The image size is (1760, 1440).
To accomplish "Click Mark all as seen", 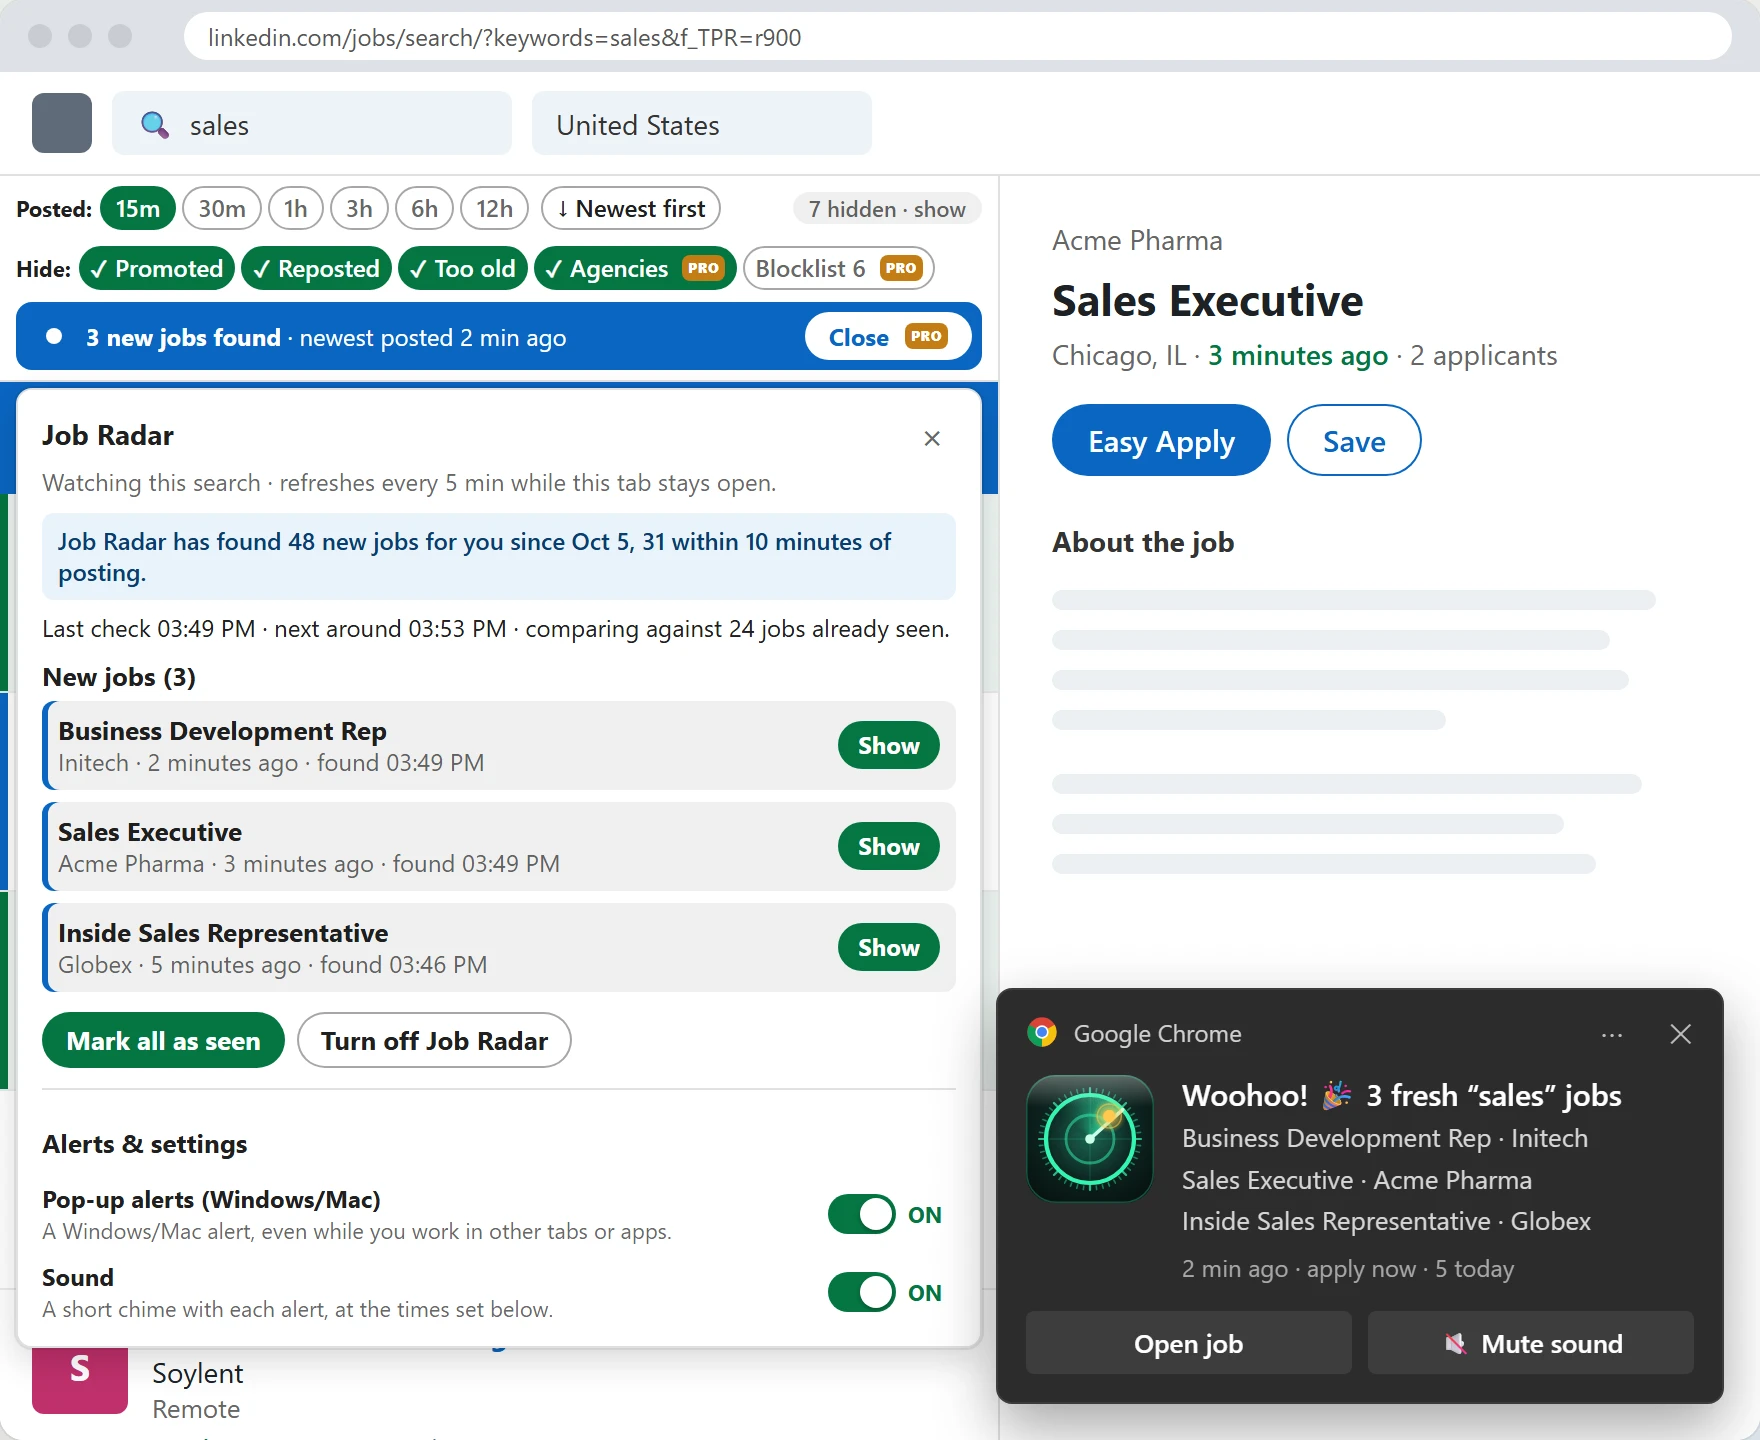I will [x=163, y=1040].
